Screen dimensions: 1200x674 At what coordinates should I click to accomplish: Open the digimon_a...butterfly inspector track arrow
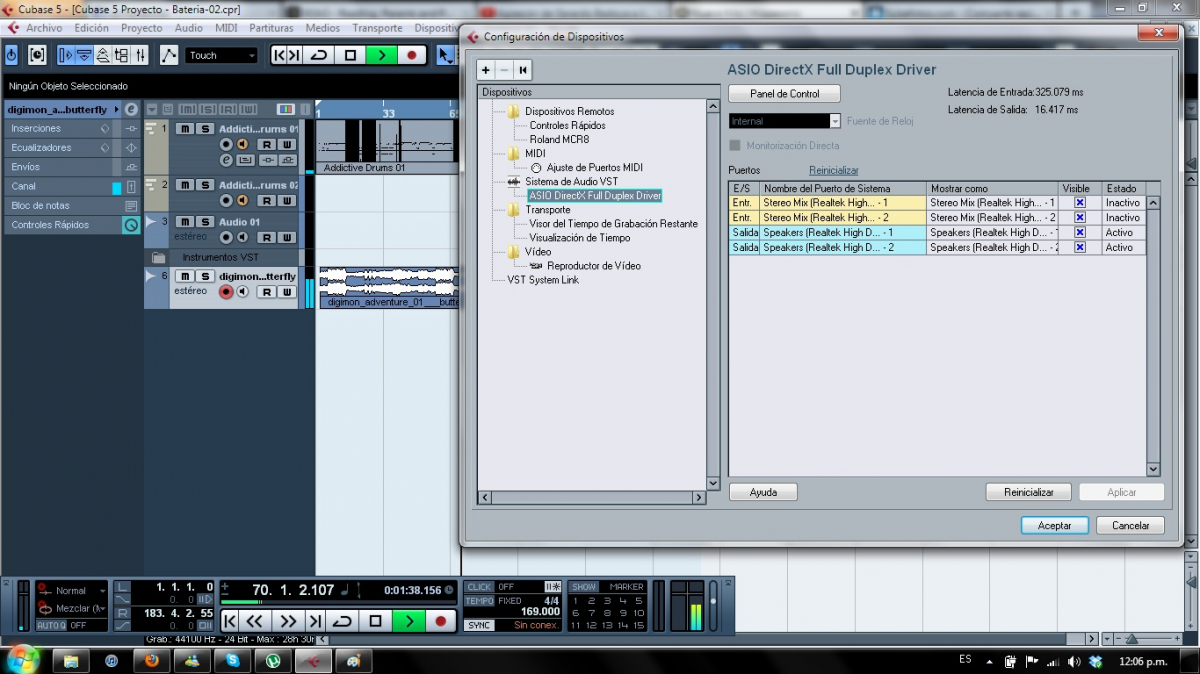[116, 109]
